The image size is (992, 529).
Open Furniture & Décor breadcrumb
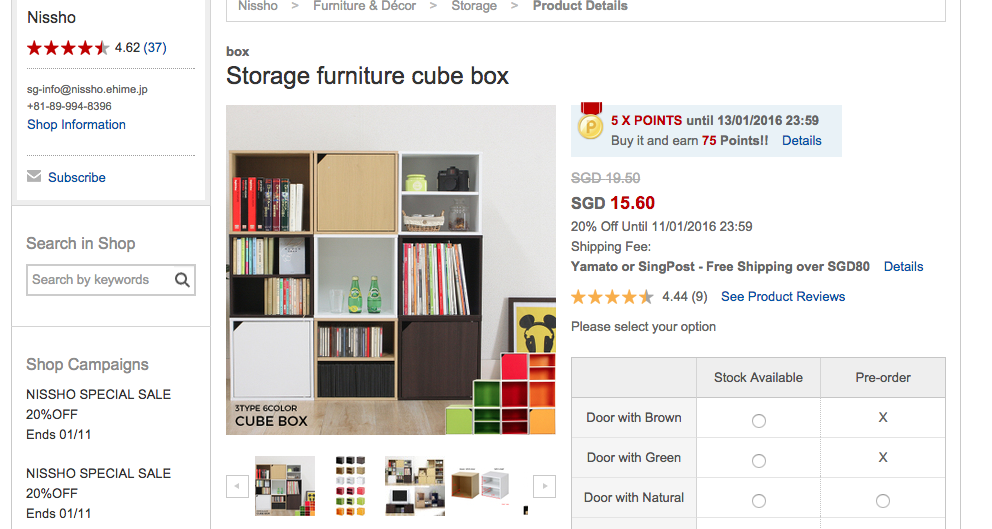click(364, 6)
